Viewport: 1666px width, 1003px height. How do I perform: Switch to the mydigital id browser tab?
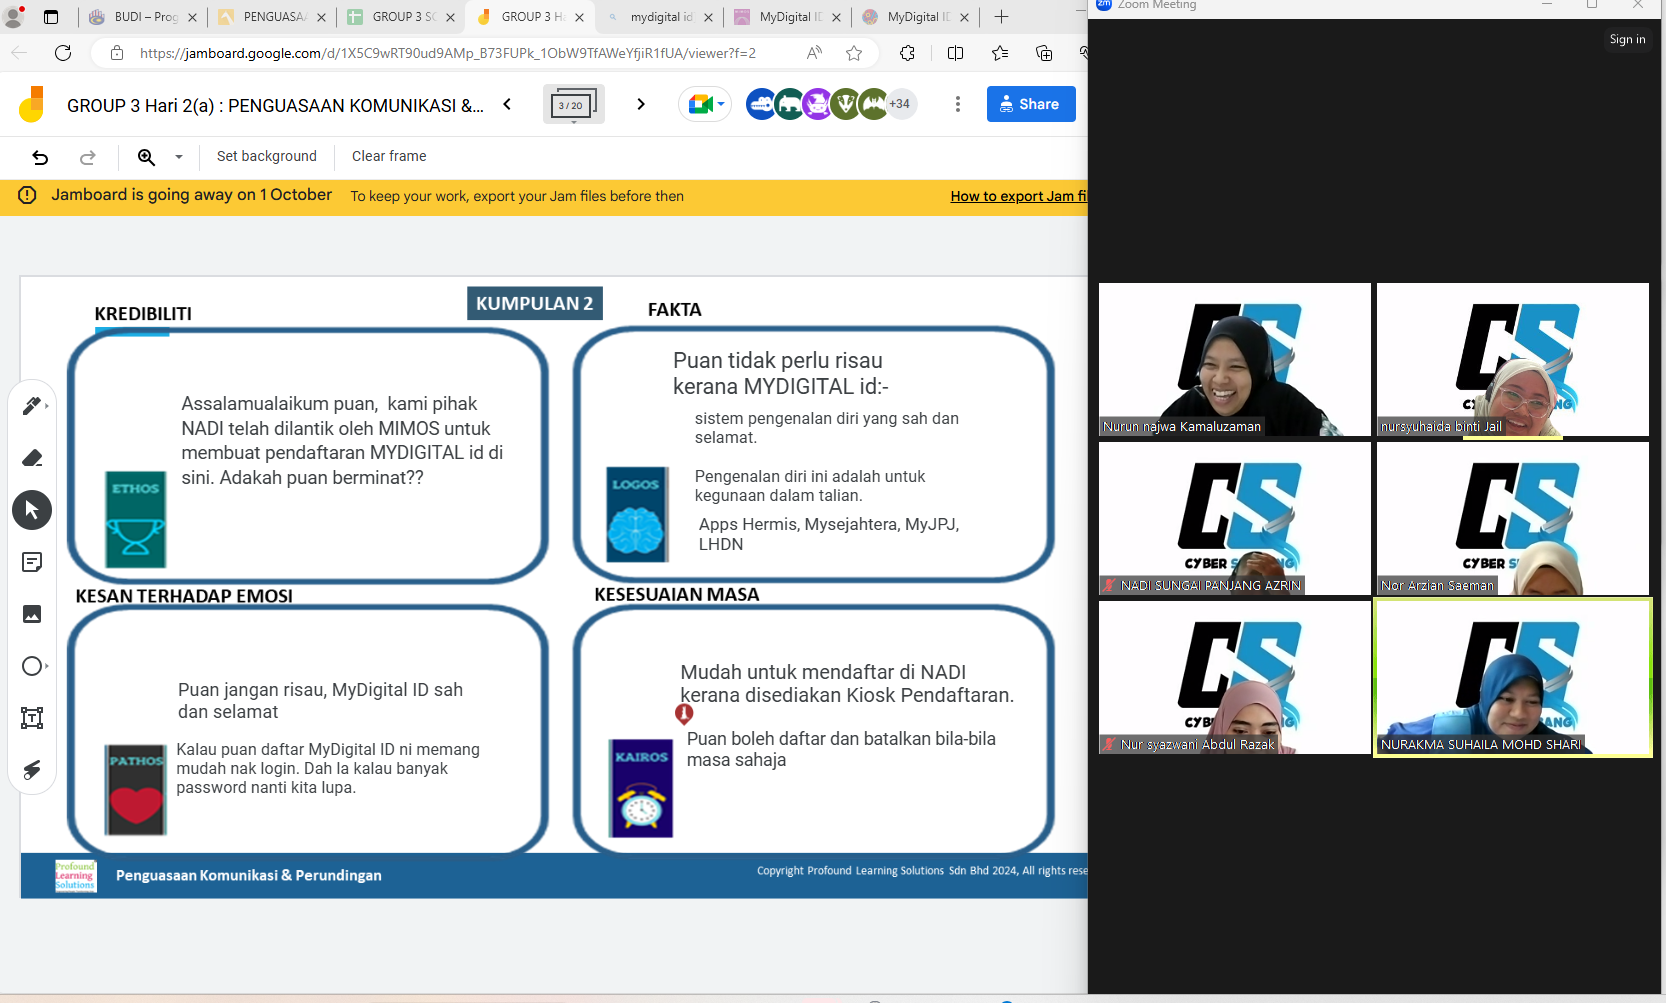(660, 17)
